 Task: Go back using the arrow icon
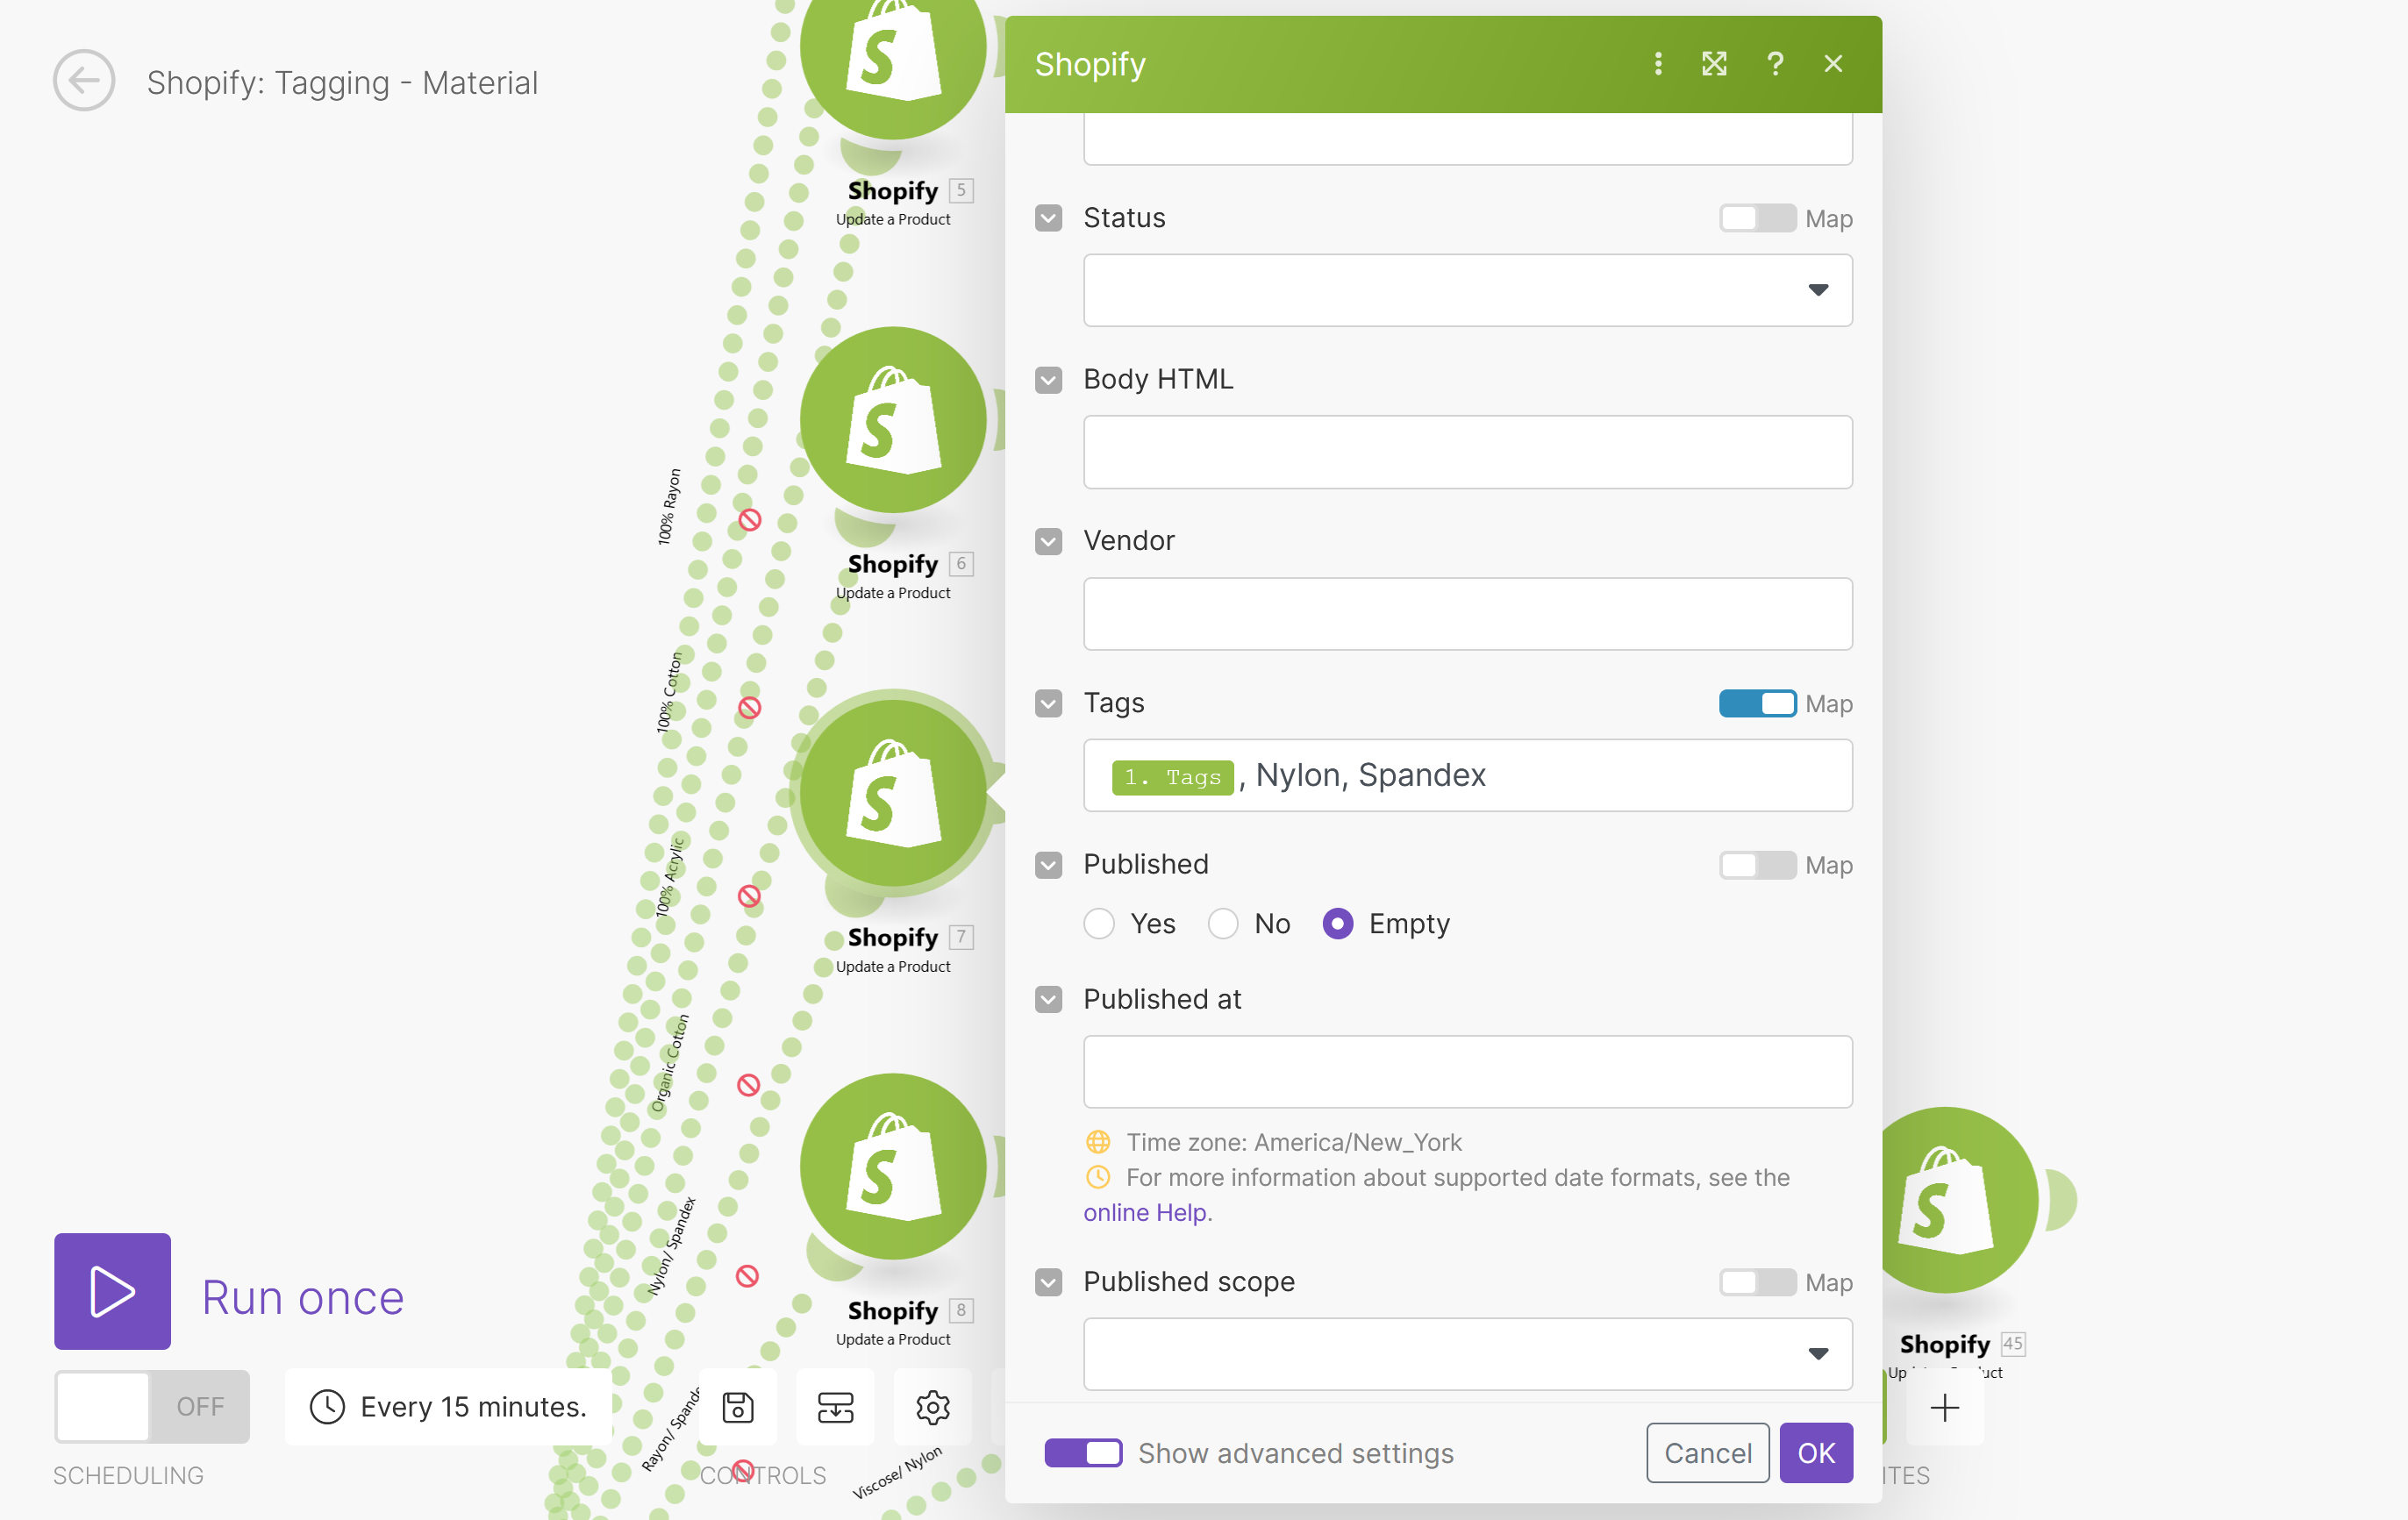[x=84, y=81]
